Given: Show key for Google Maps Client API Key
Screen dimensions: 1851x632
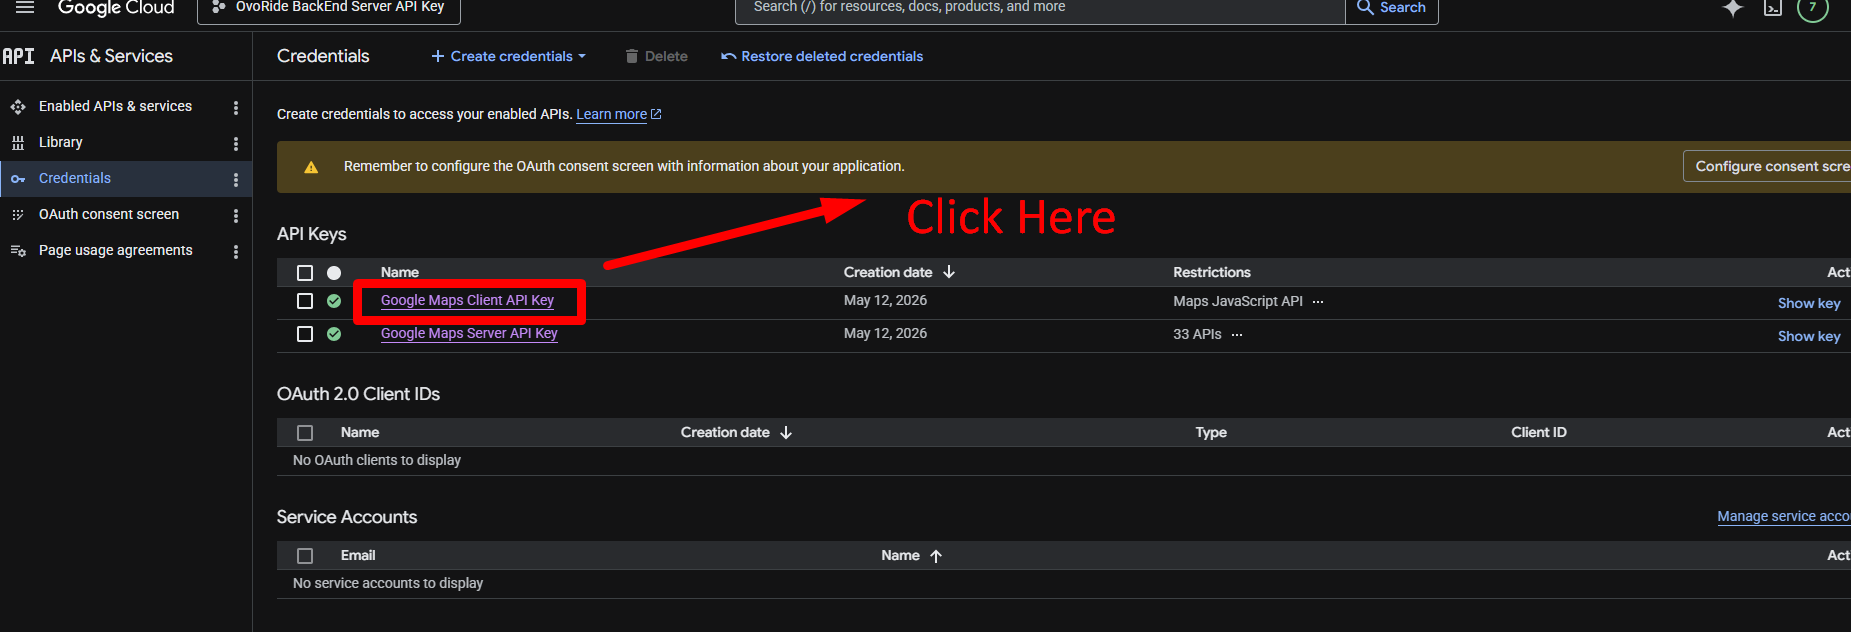Looking at the screenshot, I should click(1809, 303).
